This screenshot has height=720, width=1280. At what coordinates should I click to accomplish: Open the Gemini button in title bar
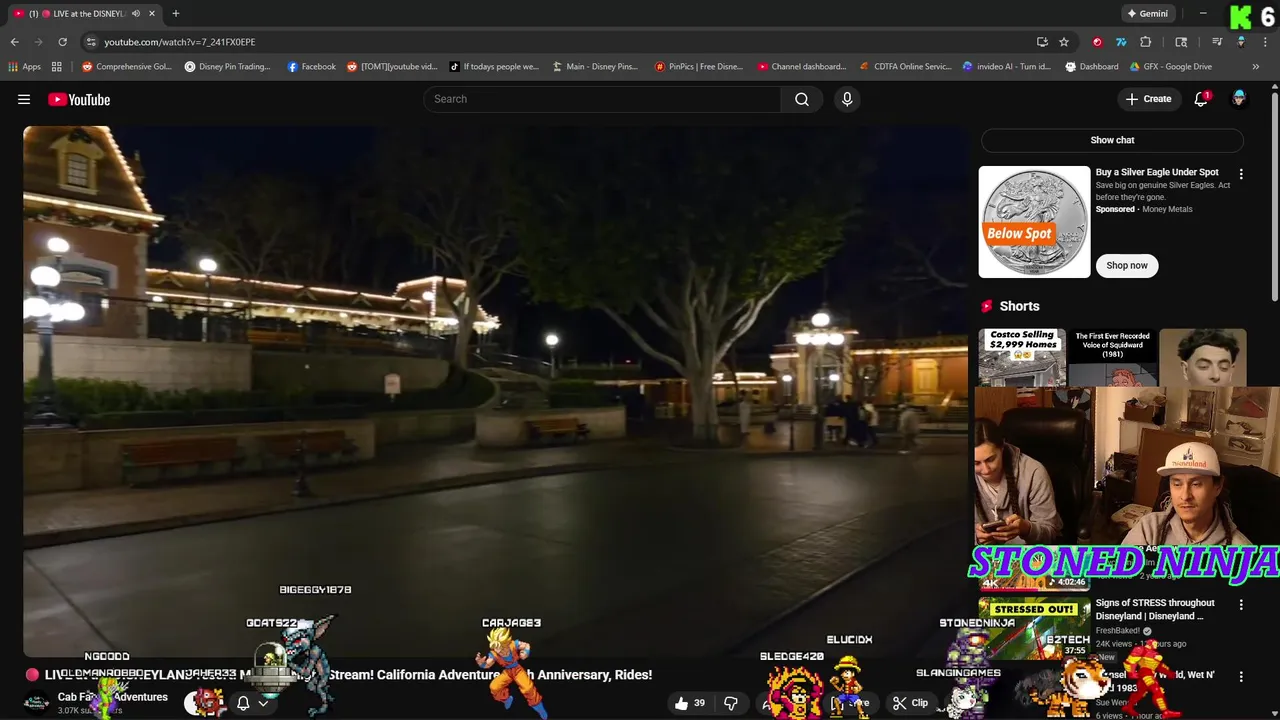tap(1147, 13)
